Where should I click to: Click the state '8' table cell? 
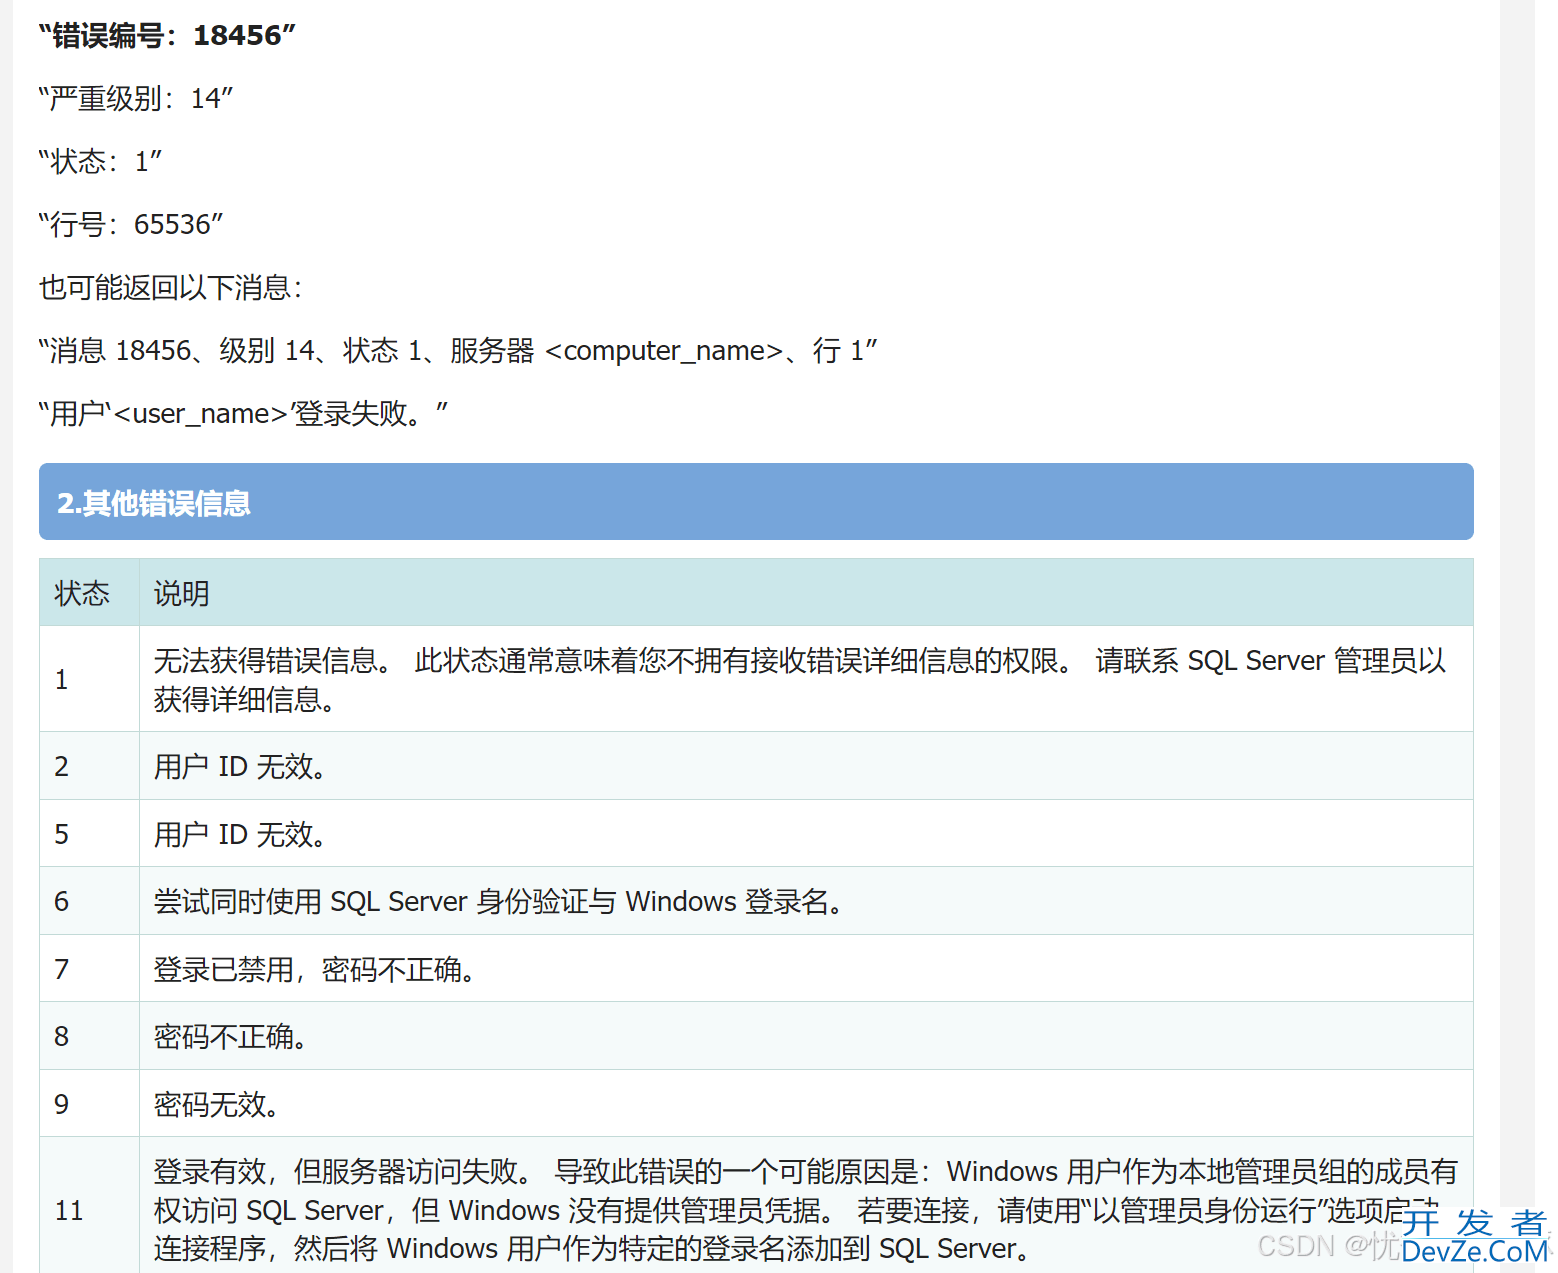click(x=89, y=1036)
